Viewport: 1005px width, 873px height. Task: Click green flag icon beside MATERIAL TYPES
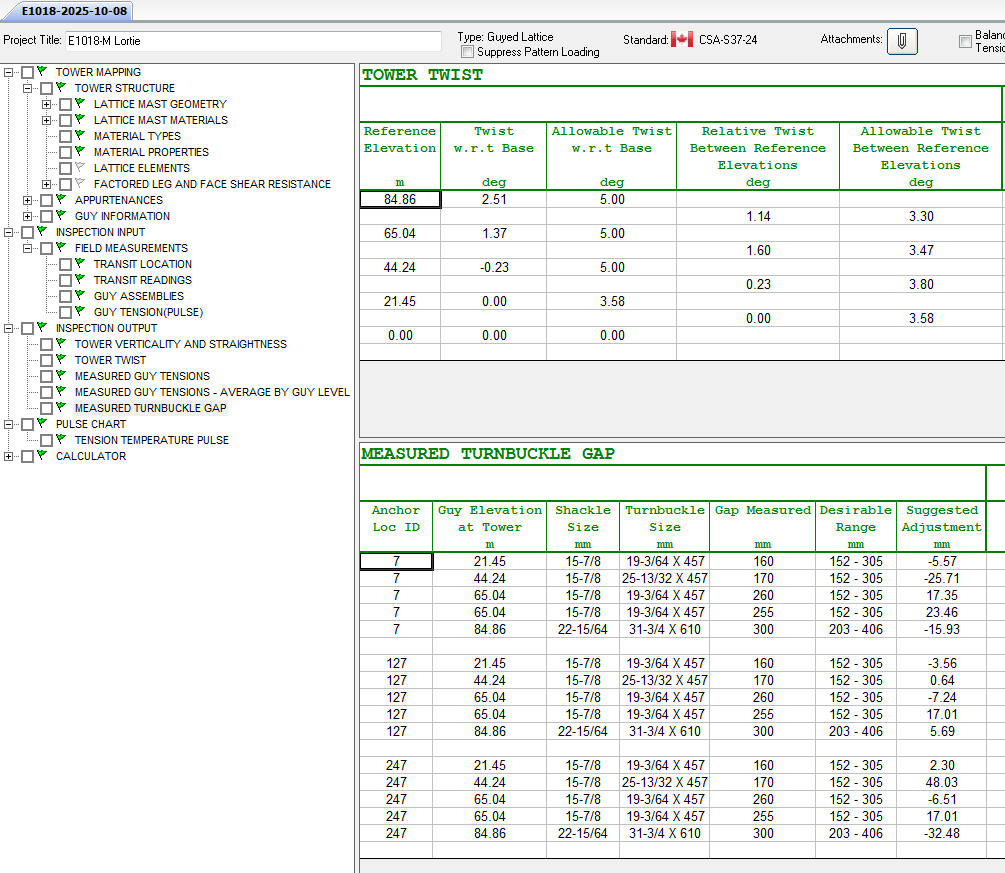[80, 135]
